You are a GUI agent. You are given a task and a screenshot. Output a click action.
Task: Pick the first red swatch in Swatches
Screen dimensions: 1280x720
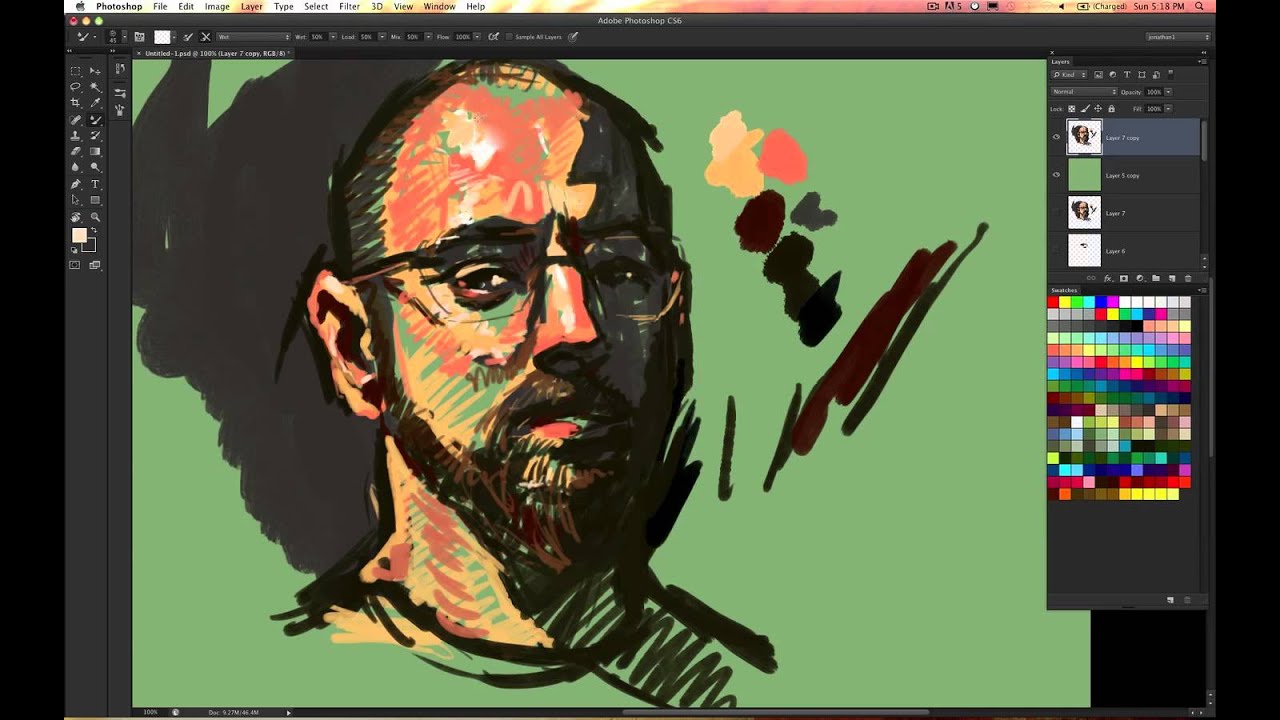1053,302
